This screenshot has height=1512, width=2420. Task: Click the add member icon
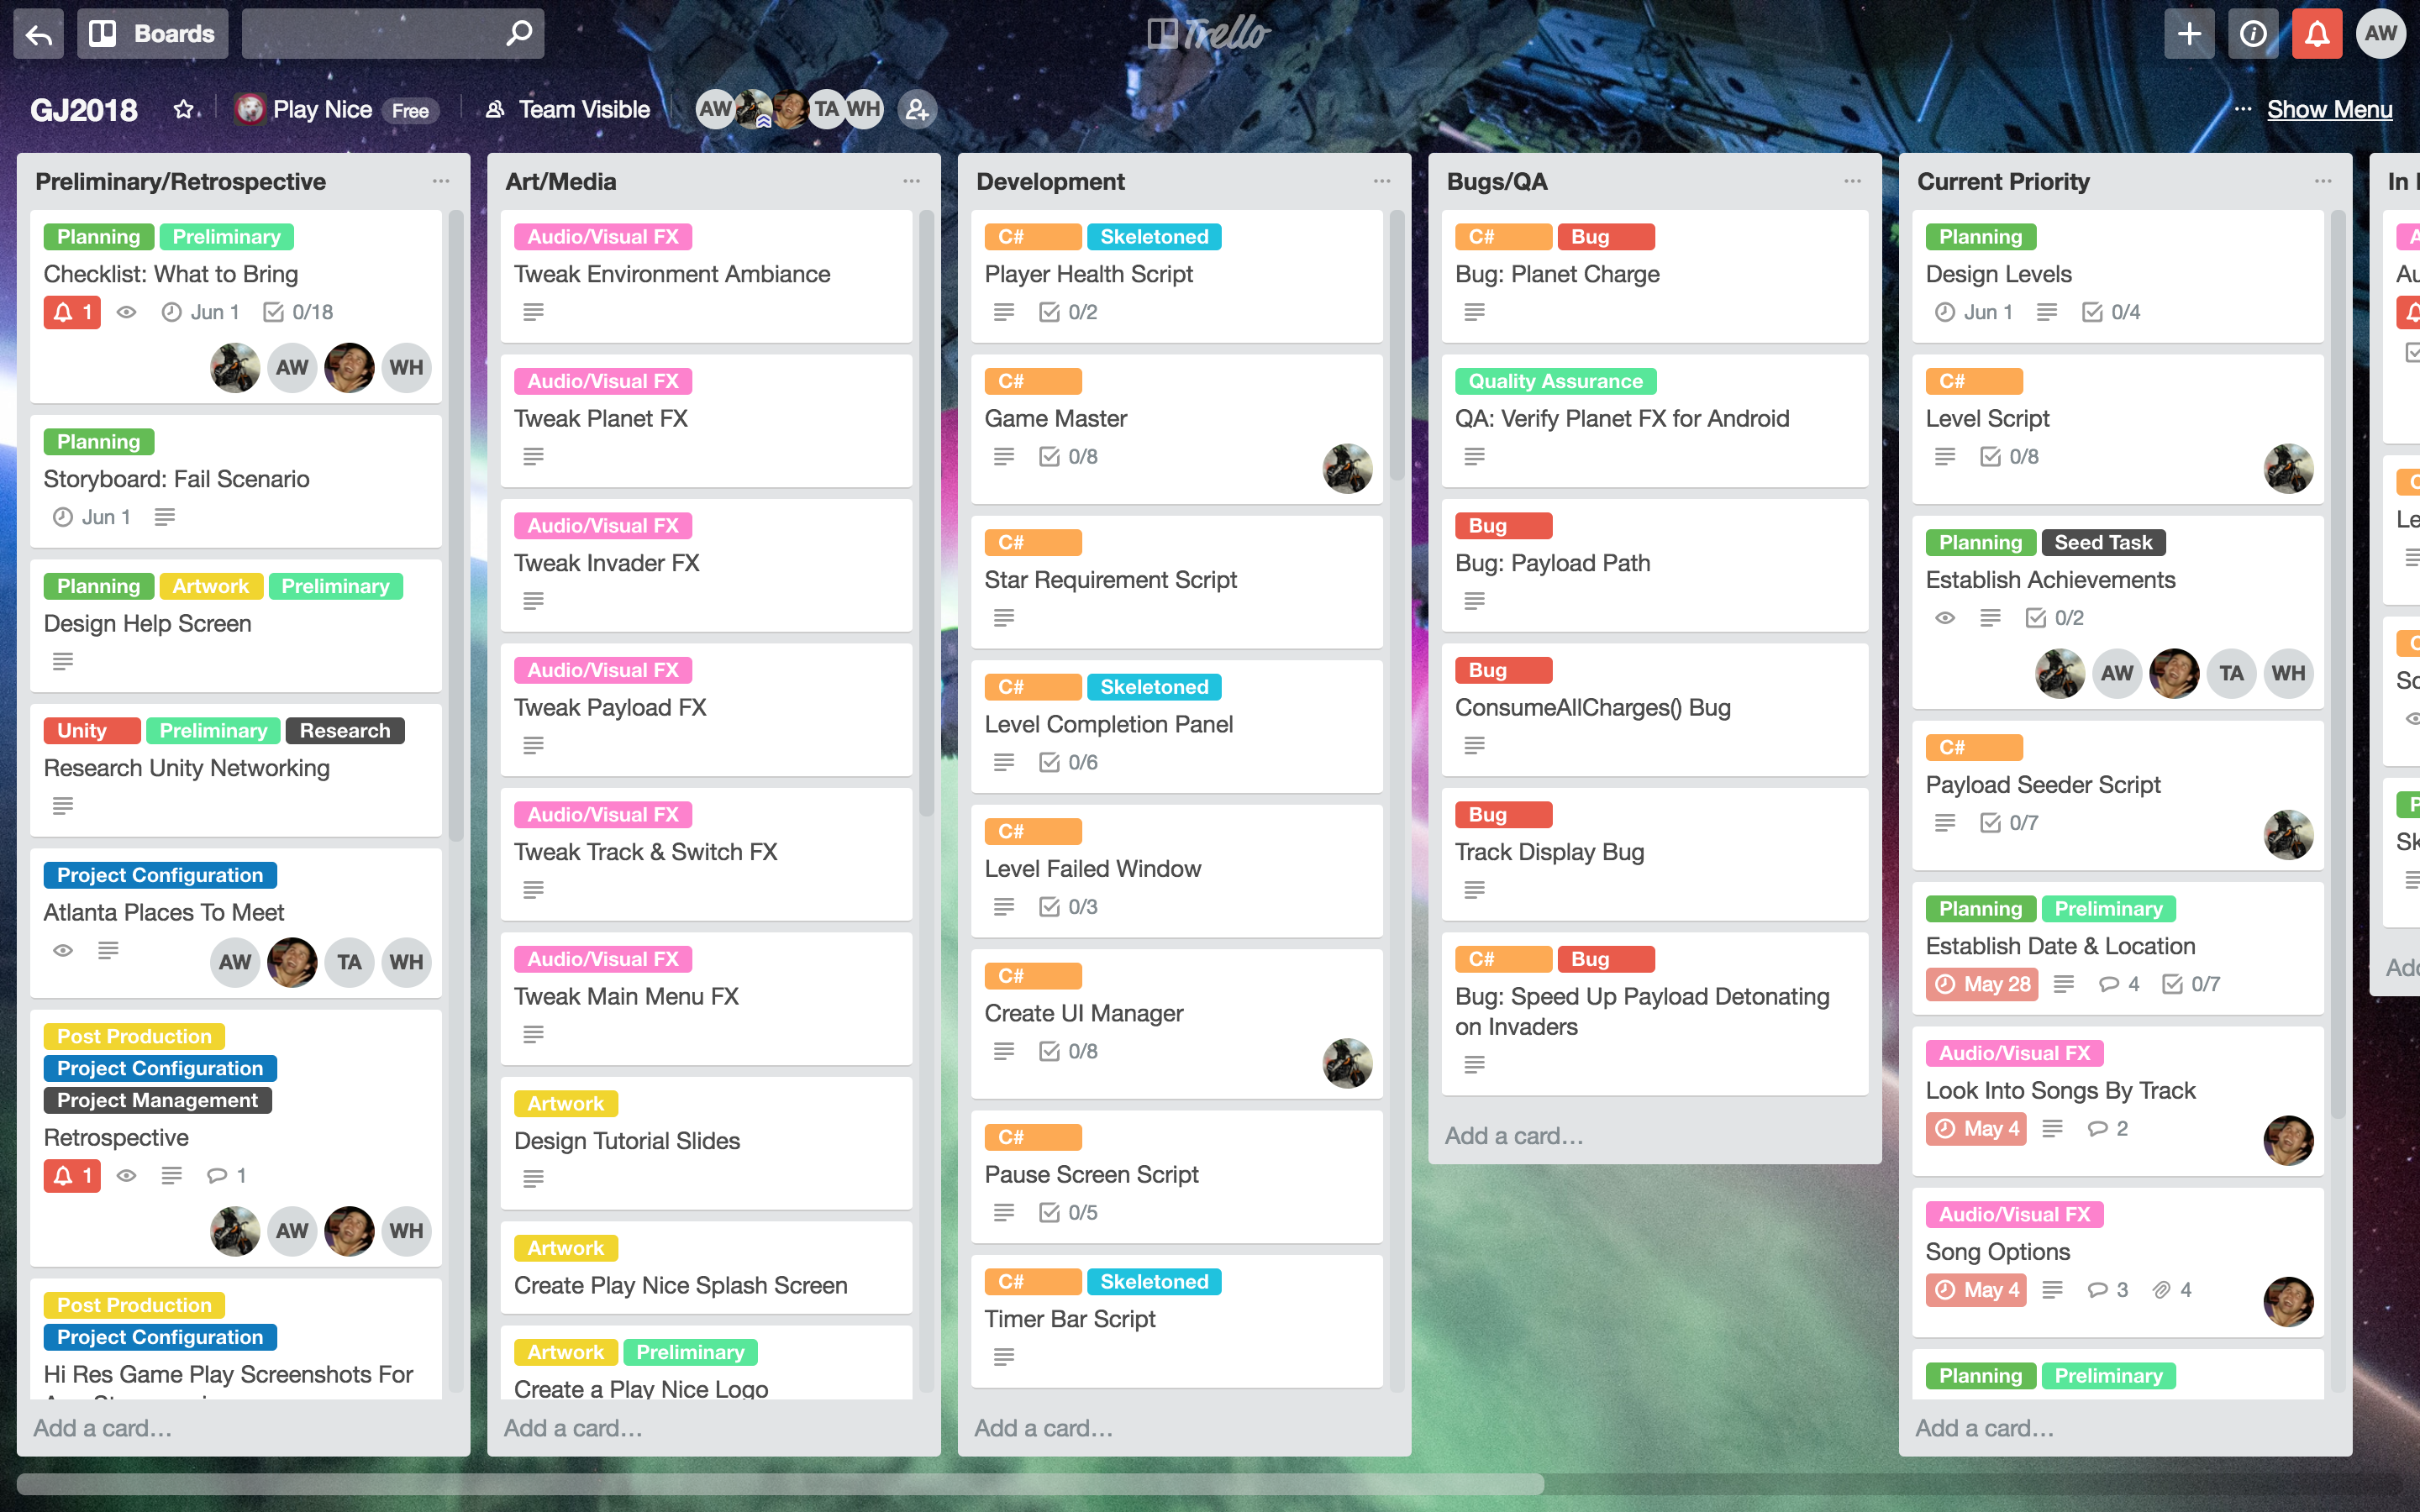[916, 109]
